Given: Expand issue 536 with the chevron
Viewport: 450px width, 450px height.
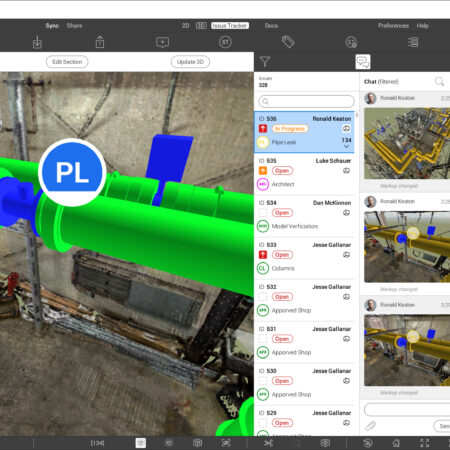Looking at the screenshot, I should click(346, 146).
